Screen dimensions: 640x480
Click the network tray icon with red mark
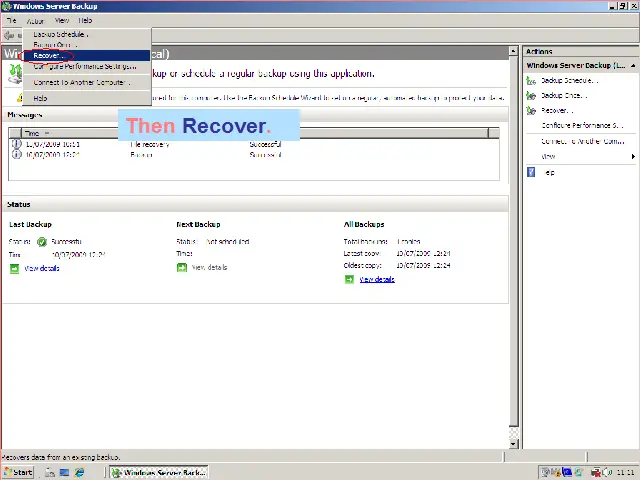(596, 472)
